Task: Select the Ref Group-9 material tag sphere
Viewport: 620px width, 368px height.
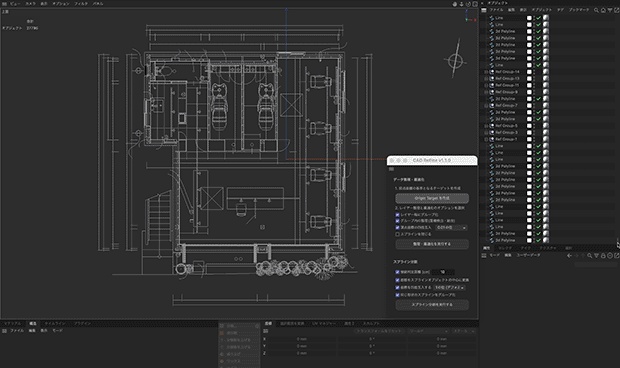Action: (x=546, y=92)
